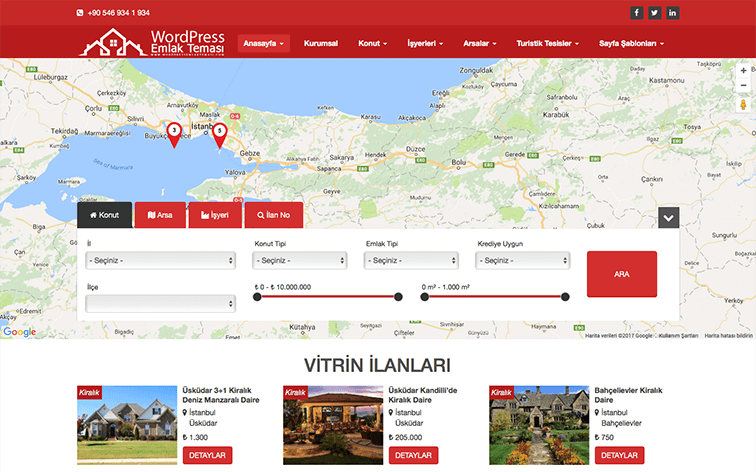Collapse the search panel with chevron button
The height and width of the screenshot is (472, 756).
point(668,218)
